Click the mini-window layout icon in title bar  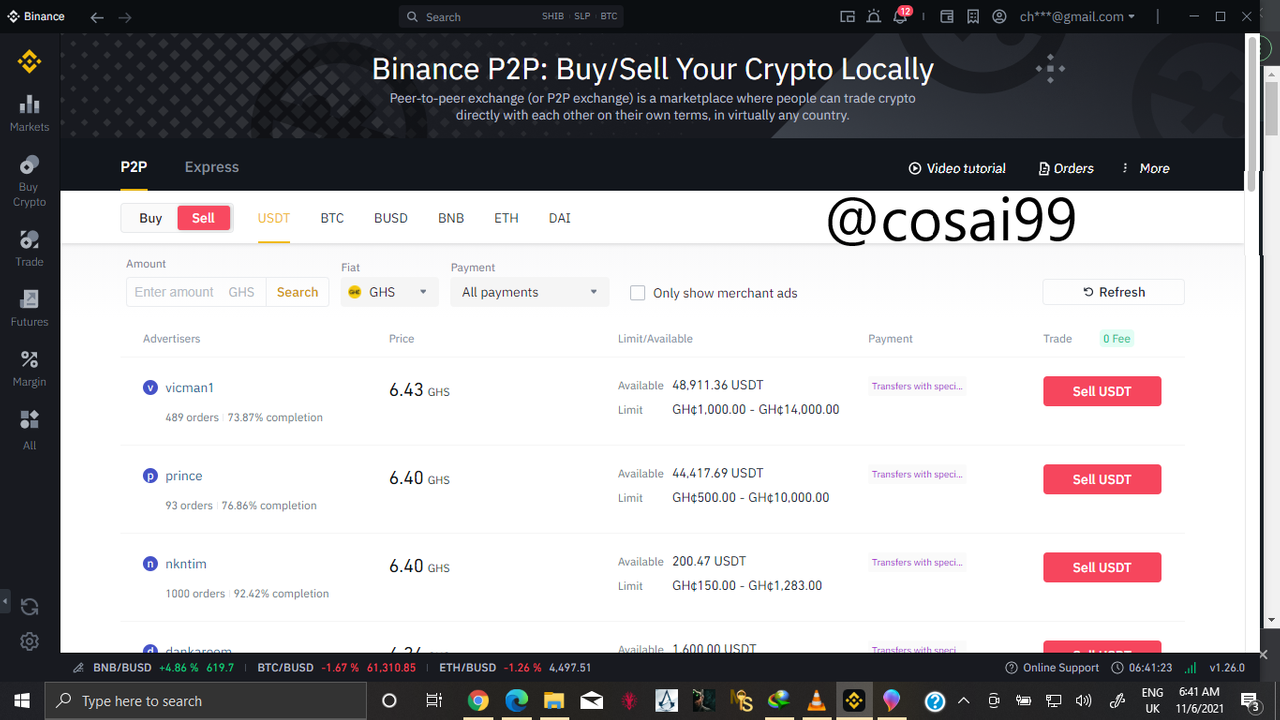click(847, 17)
